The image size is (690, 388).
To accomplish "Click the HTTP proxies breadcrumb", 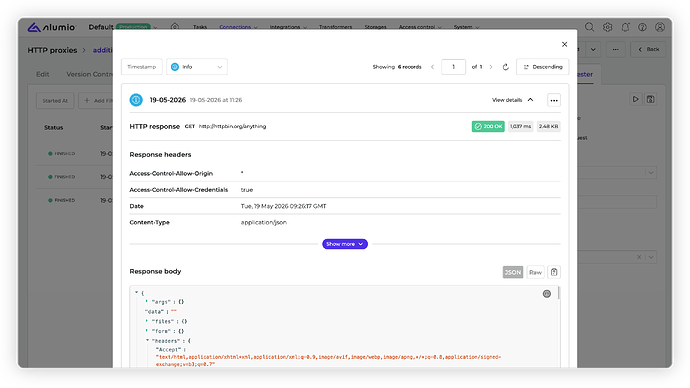I will point(52,50).
